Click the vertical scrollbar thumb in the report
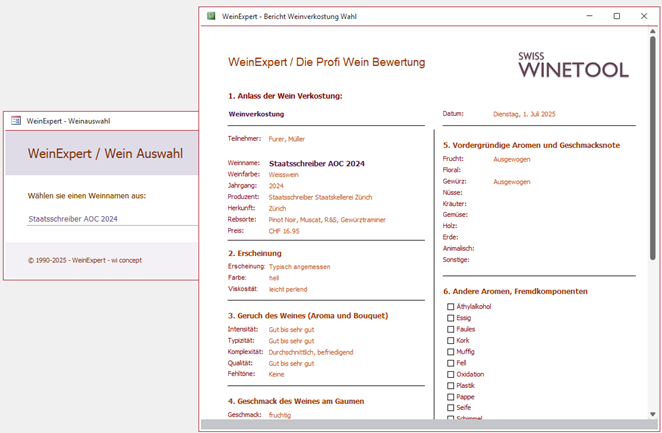The image size is (662, 433). pos(653,150)
